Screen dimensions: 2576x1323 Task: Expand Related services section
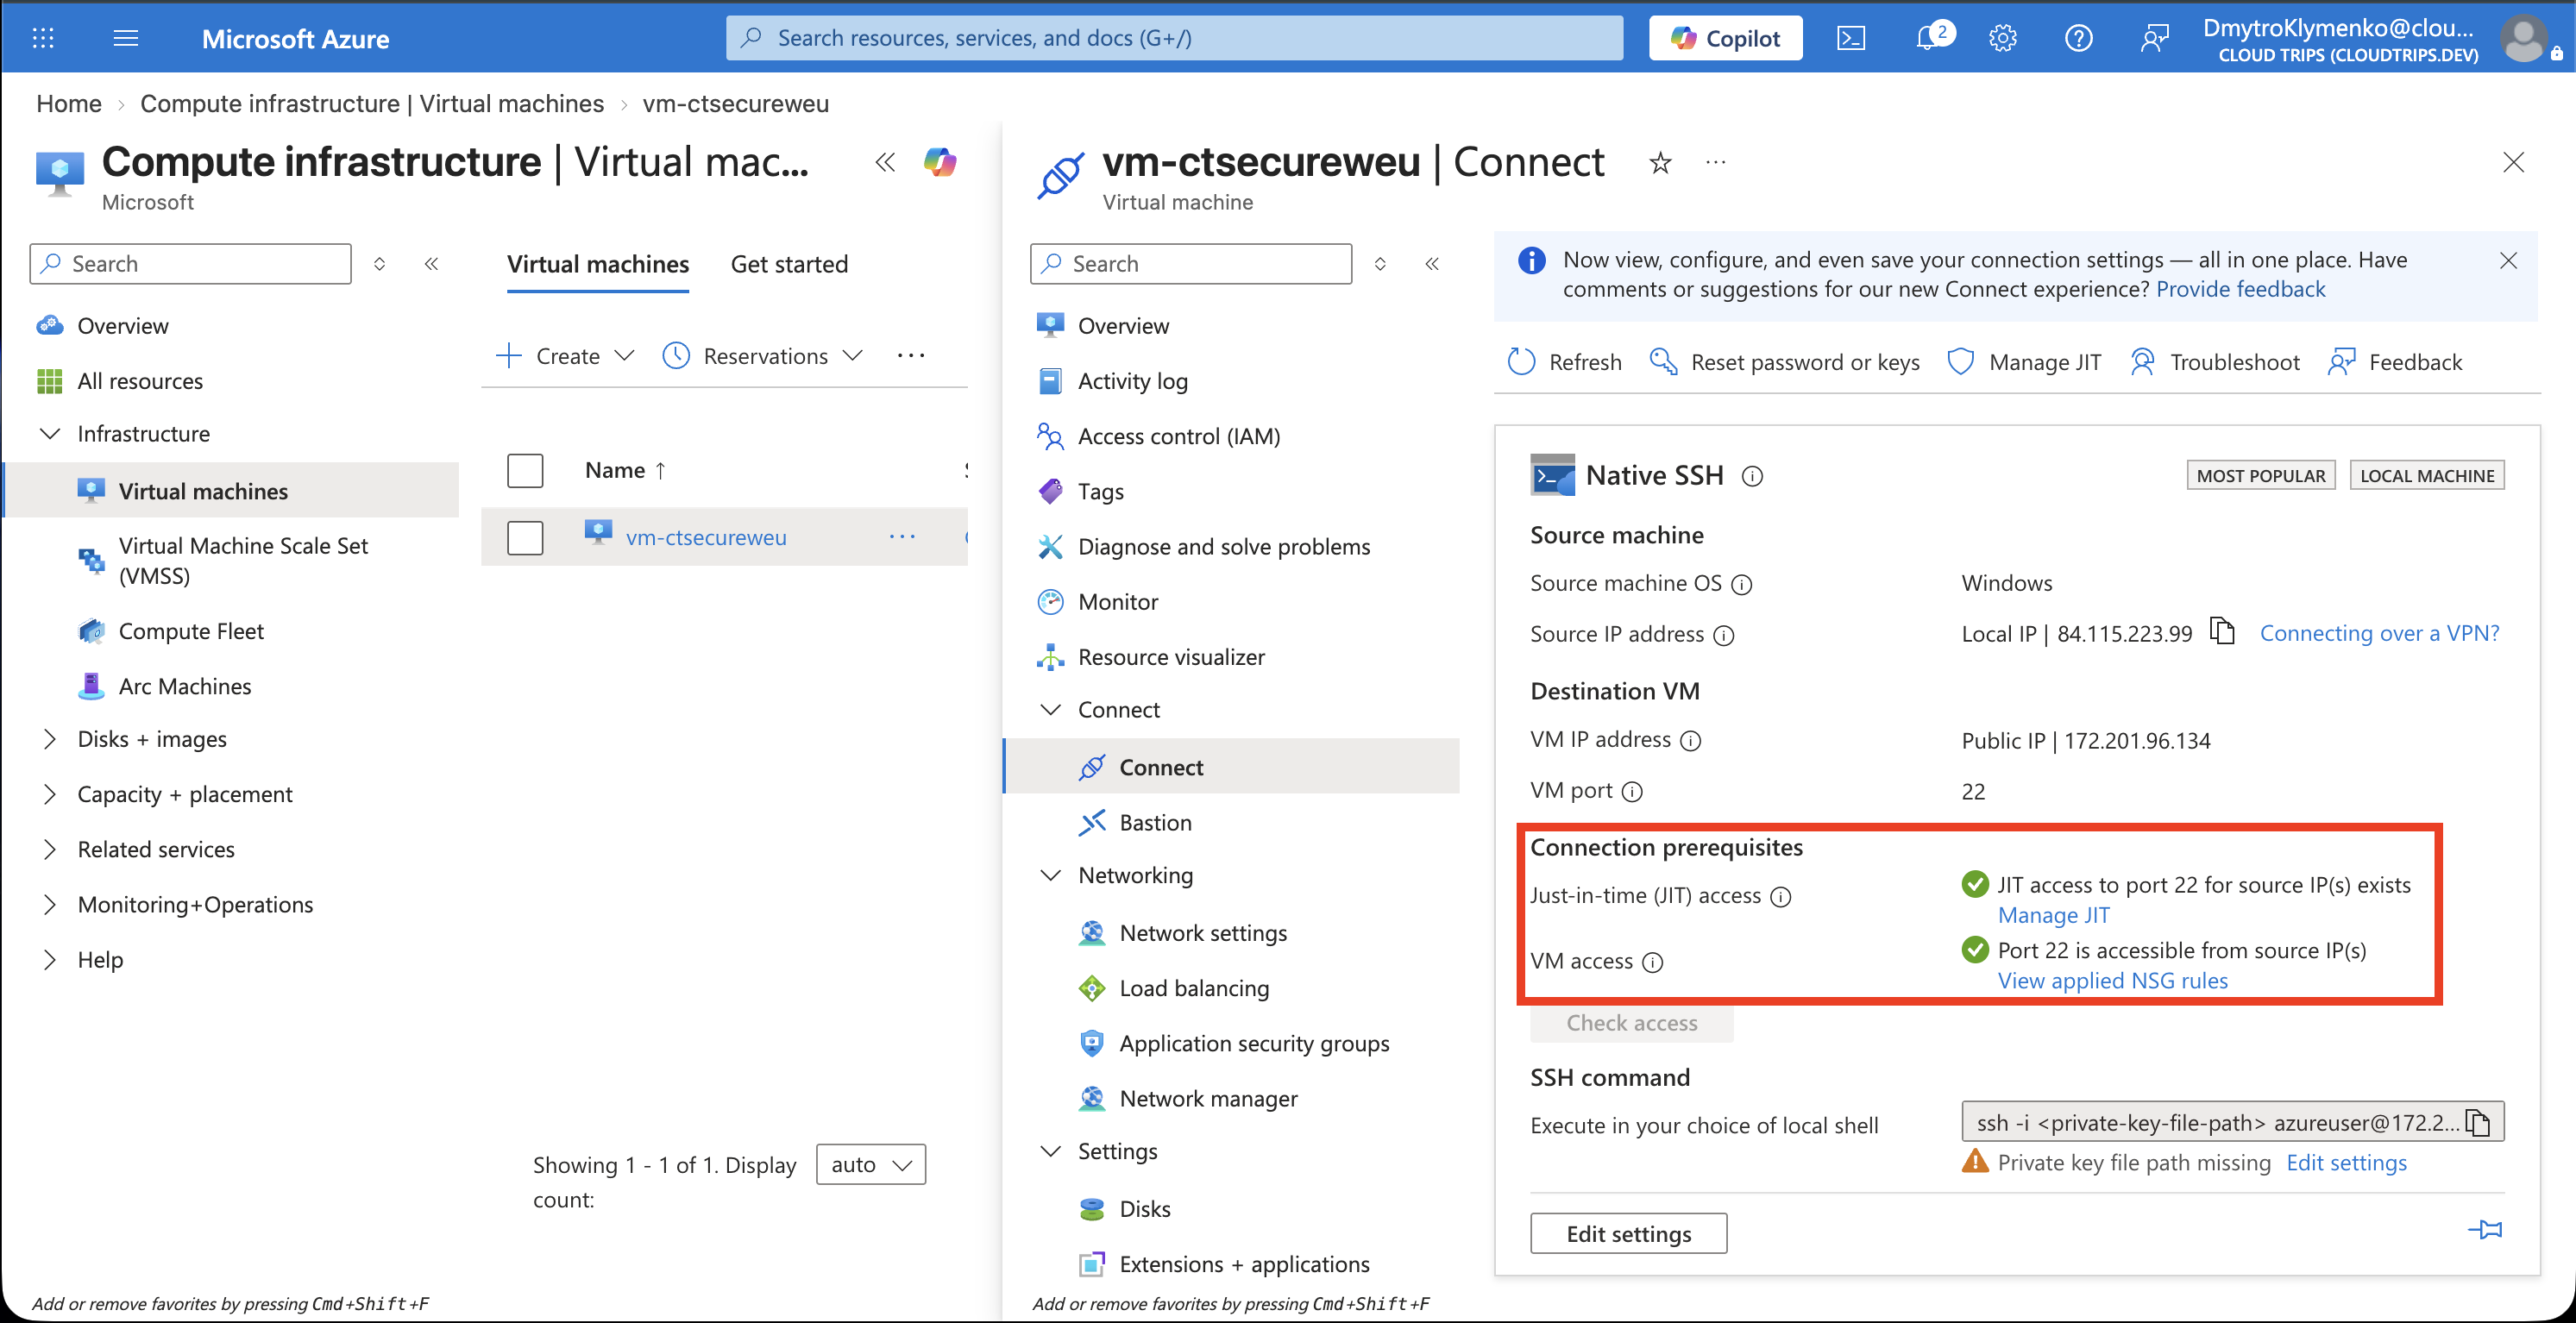click(x=49, y=849)
